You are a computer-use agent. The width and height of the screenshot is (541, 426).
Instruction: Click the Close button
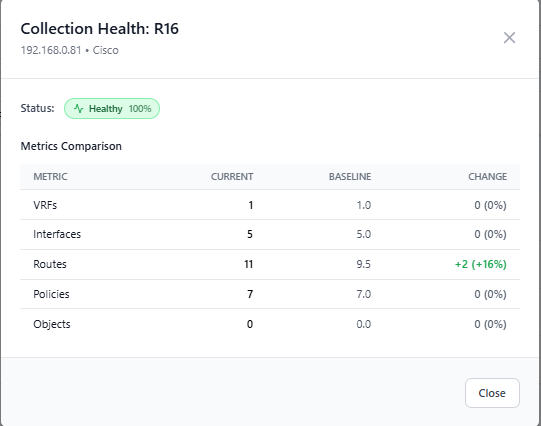point(492,393)
